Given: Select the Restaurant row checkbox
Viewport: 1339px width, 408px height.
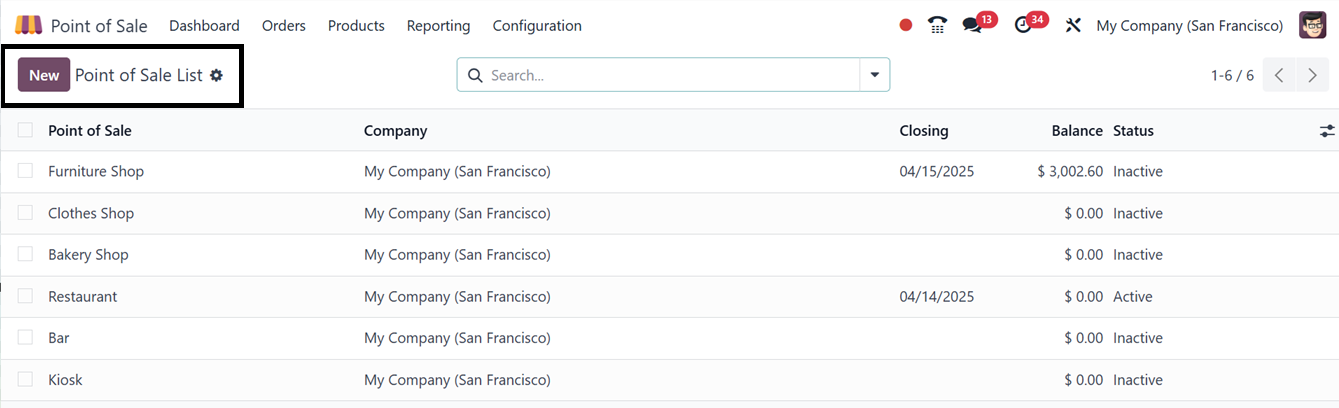Looking at the screenshot, I should [x=25, y=296].
